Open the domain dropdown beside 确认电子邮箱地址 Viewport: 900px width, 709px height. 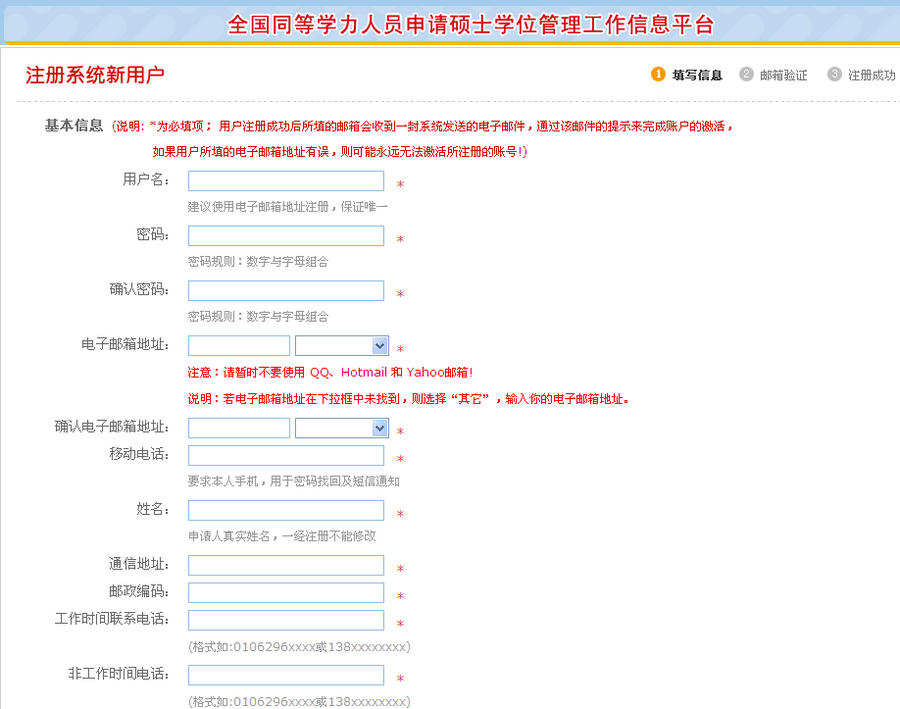[342, 427]
